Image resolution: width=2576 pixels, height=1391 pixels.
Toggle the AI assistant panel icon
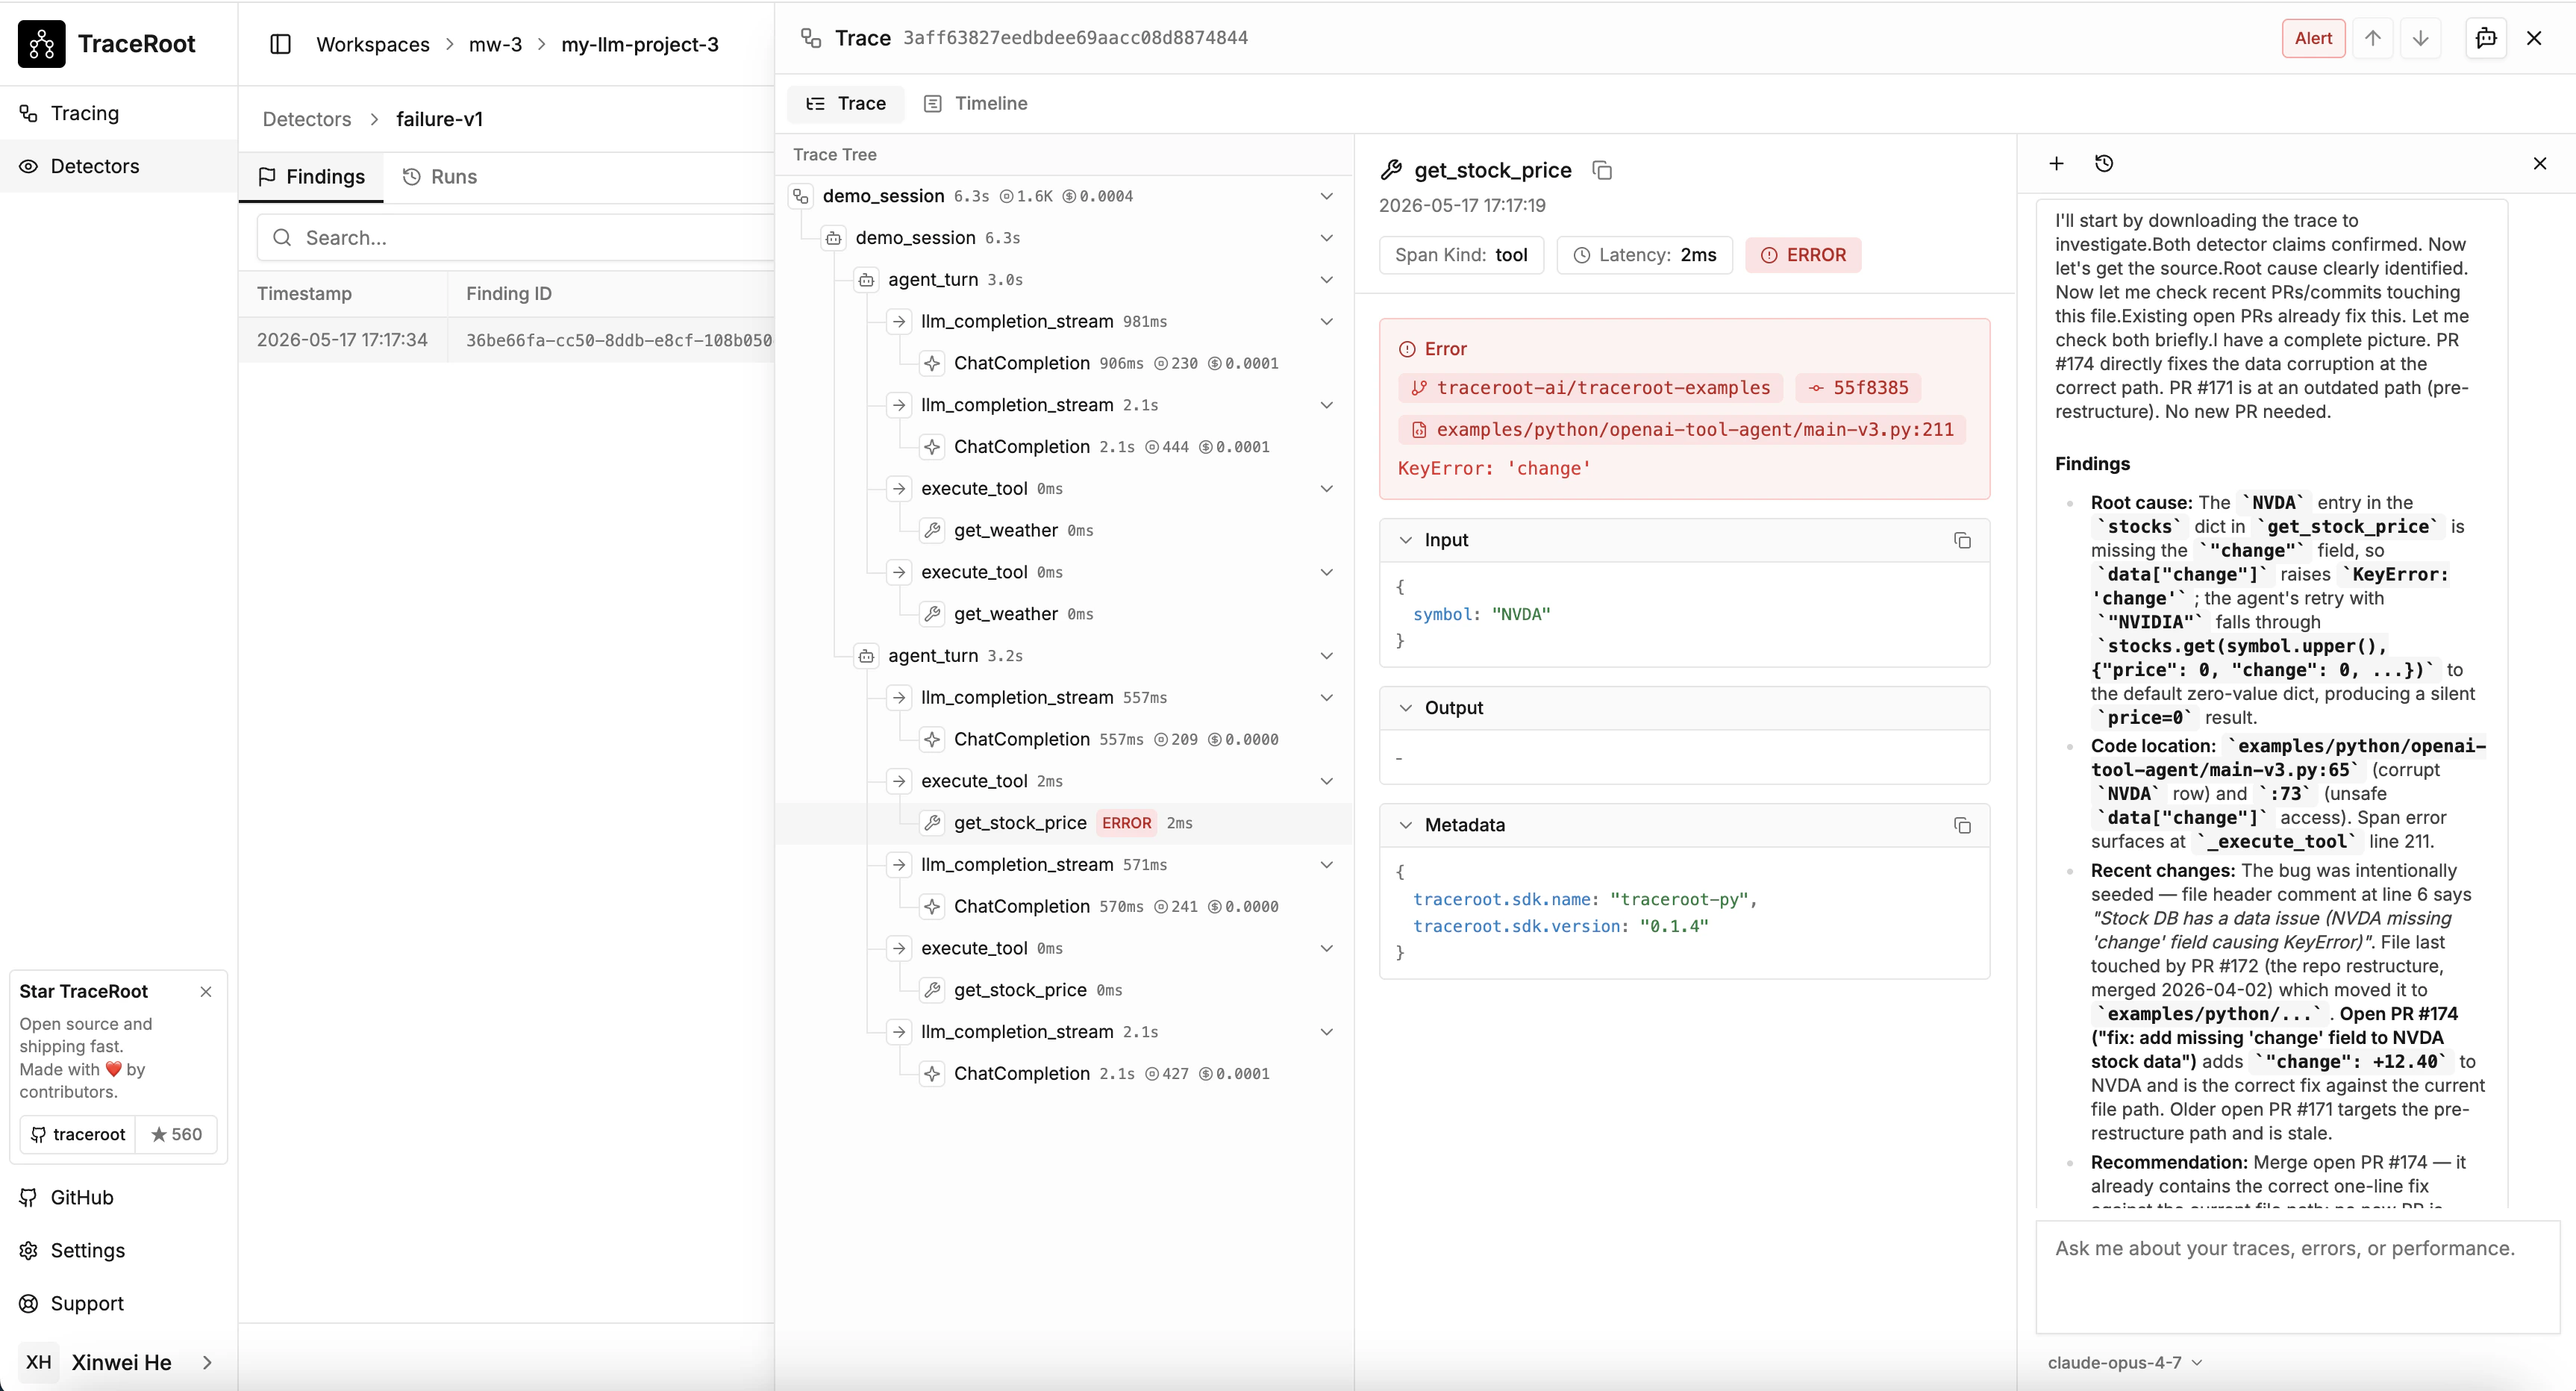(x=2486, y=38)
